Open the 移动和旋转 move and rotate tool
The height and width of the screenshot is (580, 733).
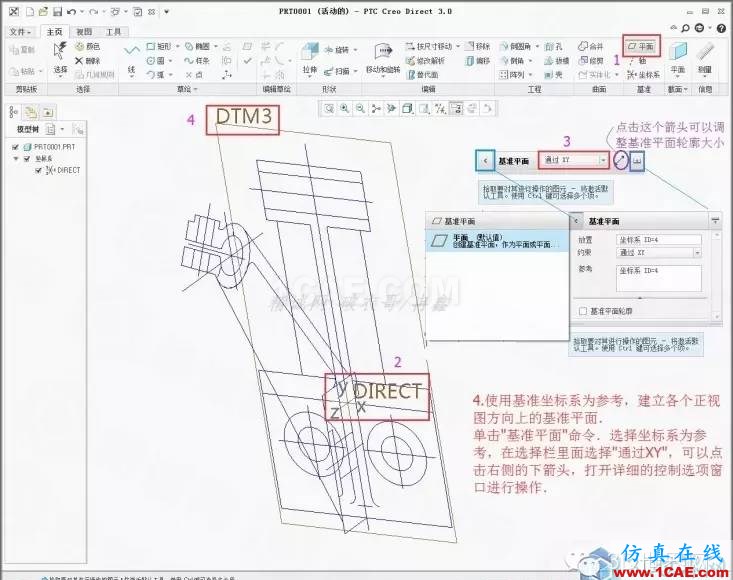(x=383, y=58)
